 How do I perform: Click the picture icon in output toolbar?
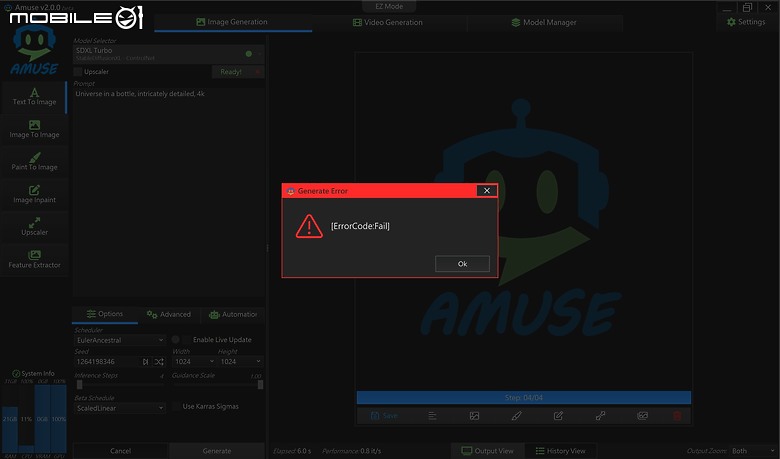(474, 416)
